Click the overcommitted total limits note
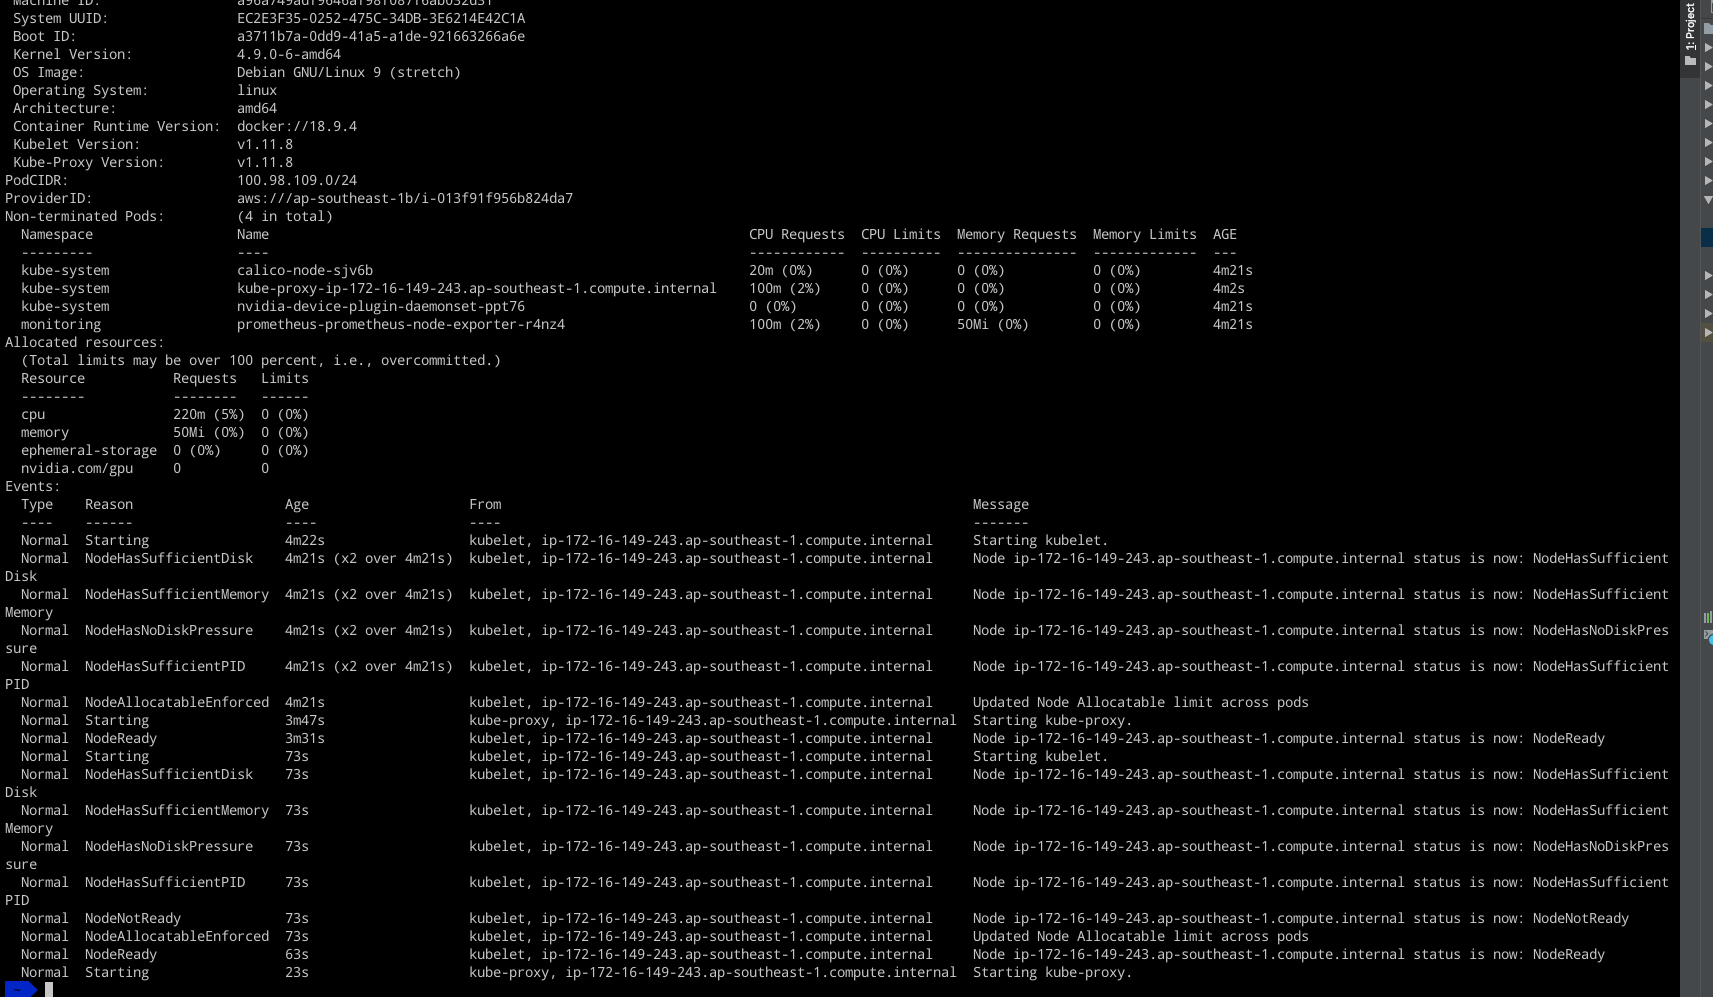The height and width of the screenshot is (997, 1713). click(261, 360)
